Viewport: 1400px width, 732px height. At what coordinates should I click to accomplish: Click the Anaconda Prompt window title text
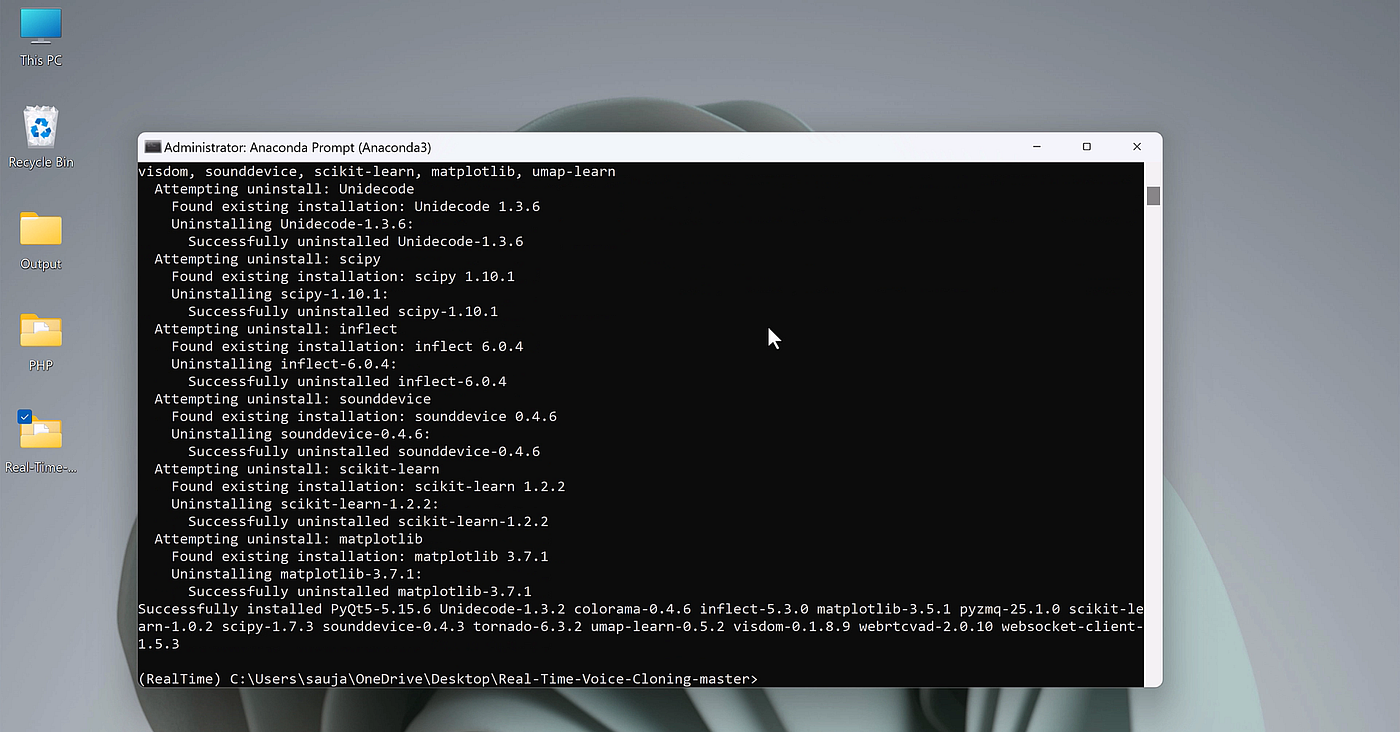click(x=298, y=147)
